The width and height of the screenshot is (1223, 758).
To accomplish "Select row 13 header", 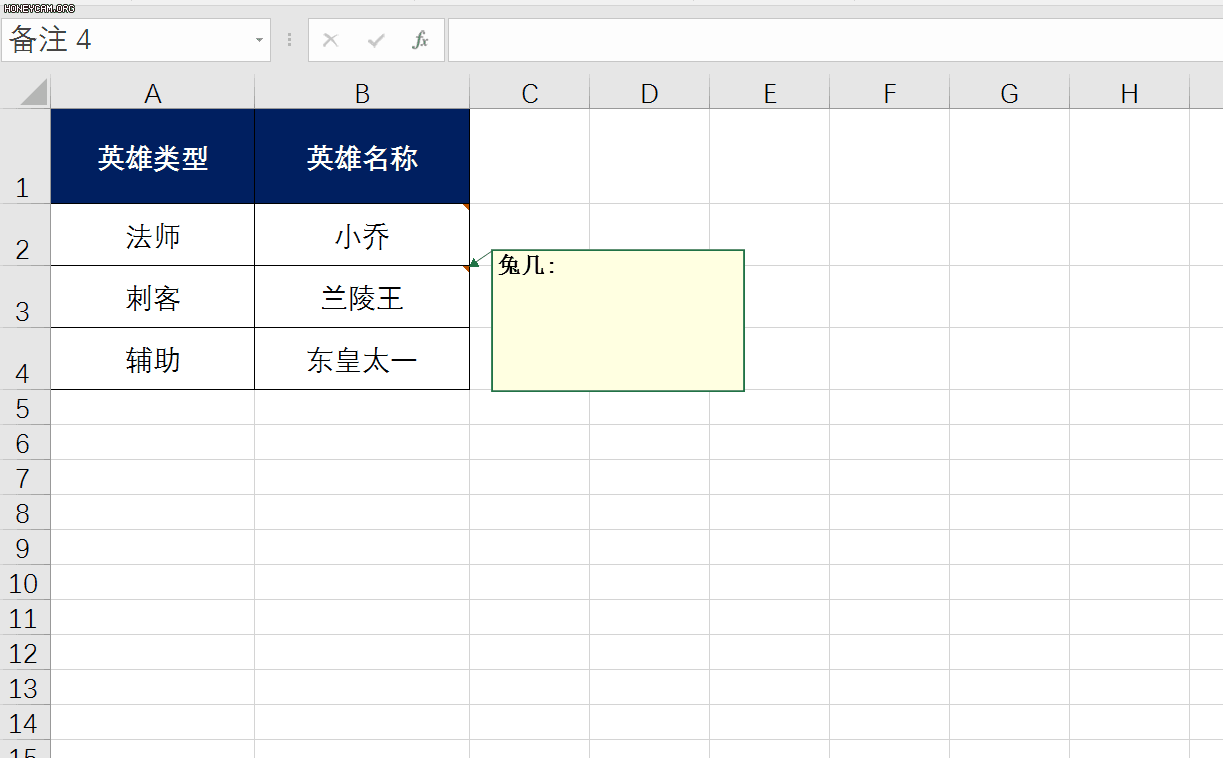I will (25, 687).
